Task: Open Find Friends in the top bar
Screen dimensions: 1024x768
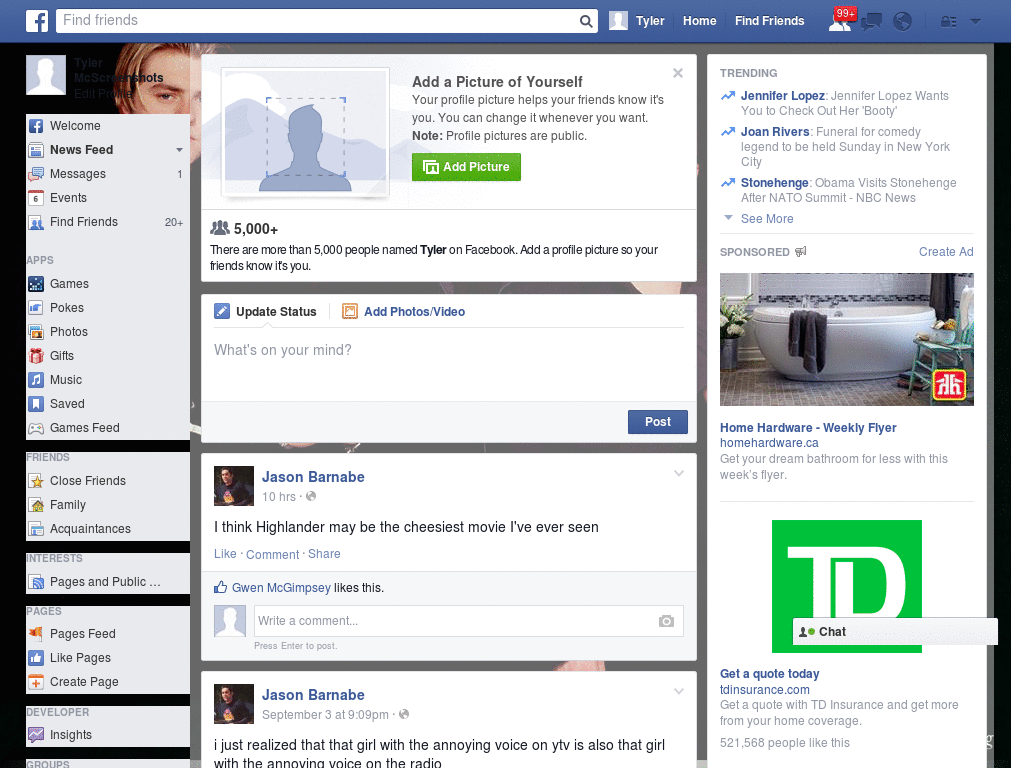Action: pyautogui.click(x=769, y=21)
